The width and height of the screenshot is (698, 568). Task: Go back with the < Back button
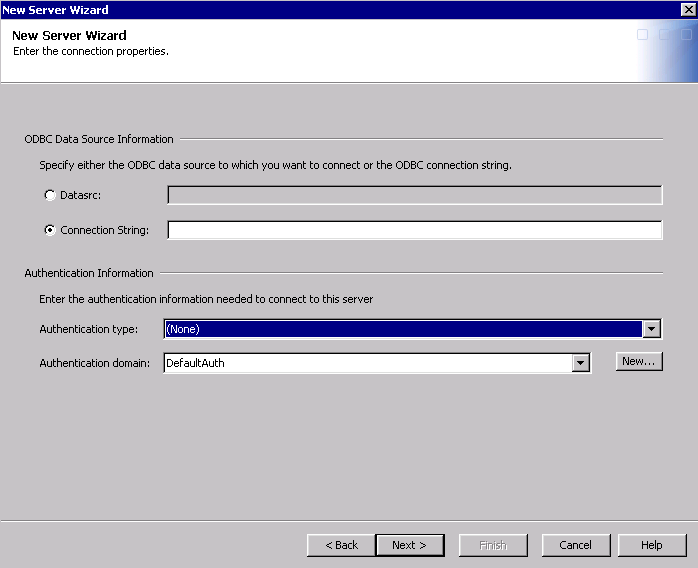click(341, 545)
